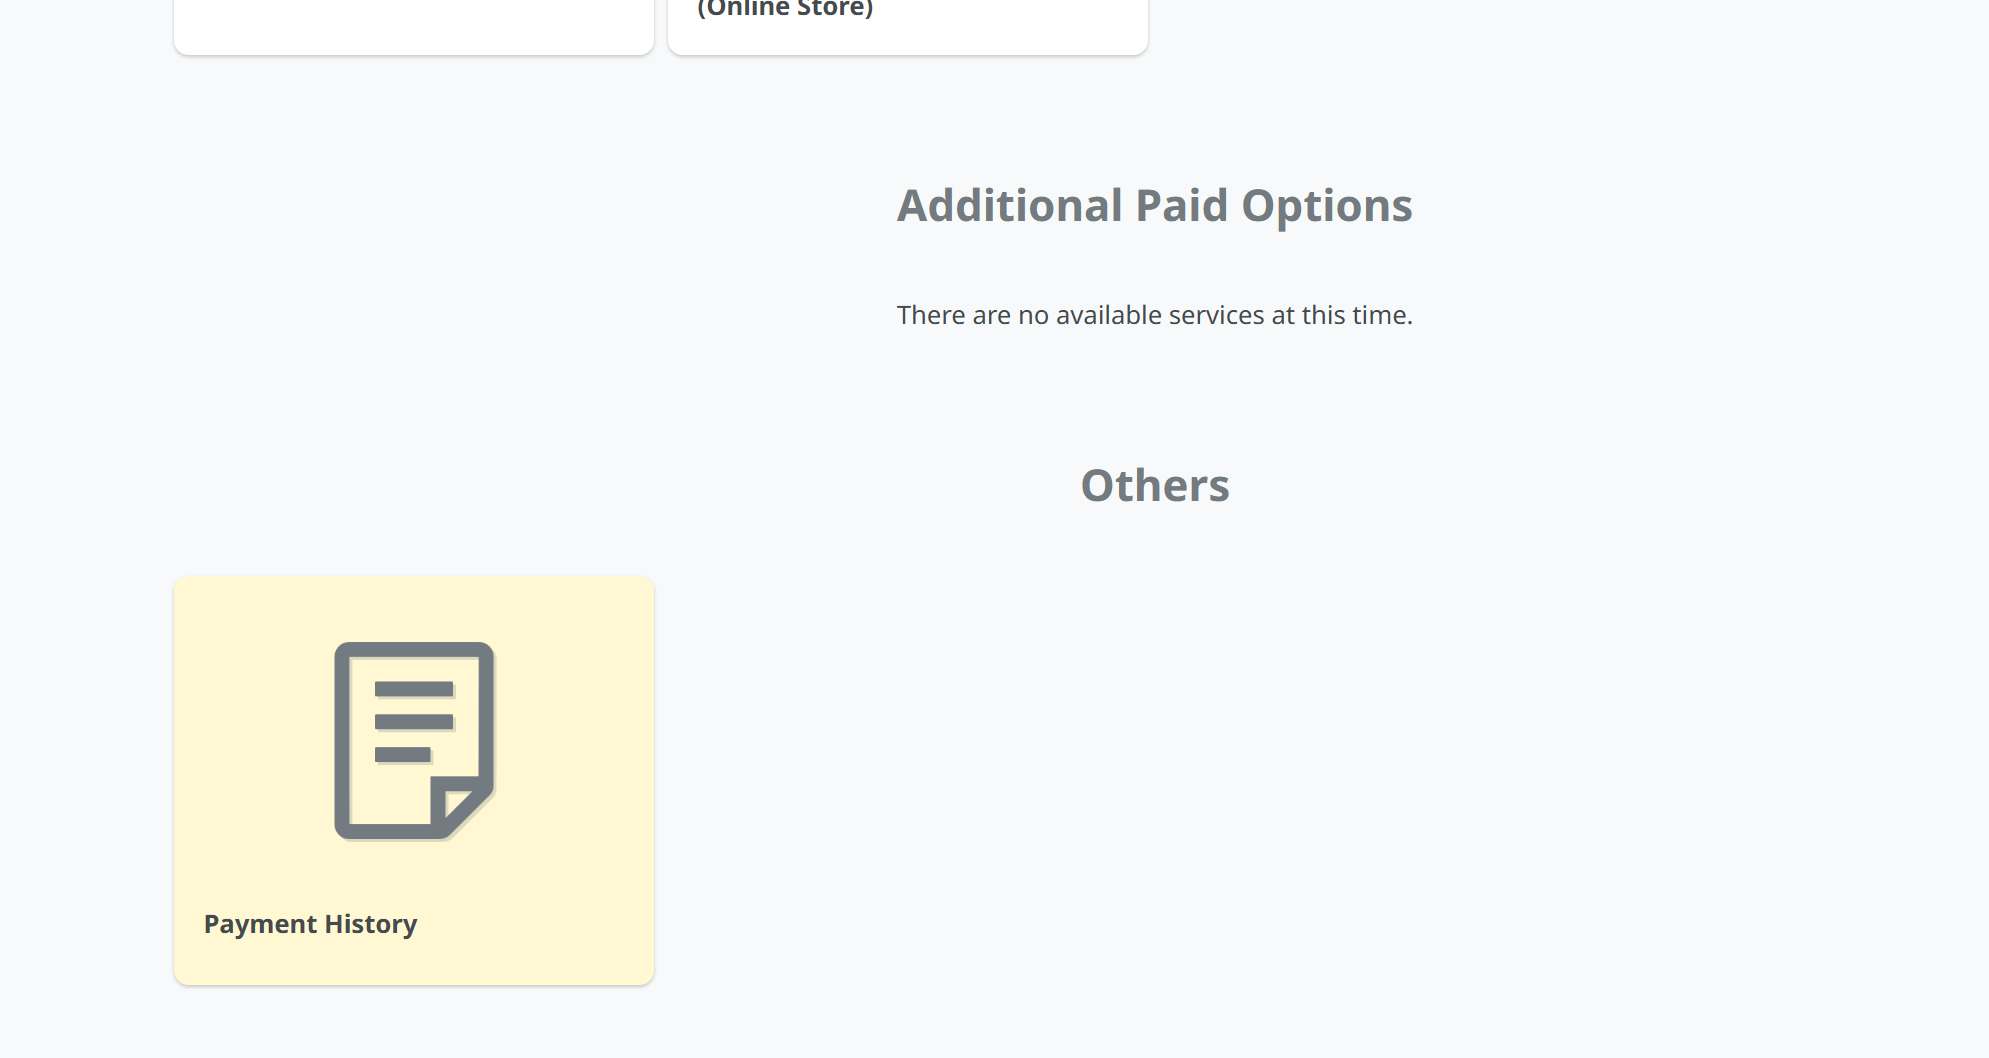1989x1058 pixels.
Task: Click the "Additional Paid Options" heading
Action: (x=1154, y=206)
